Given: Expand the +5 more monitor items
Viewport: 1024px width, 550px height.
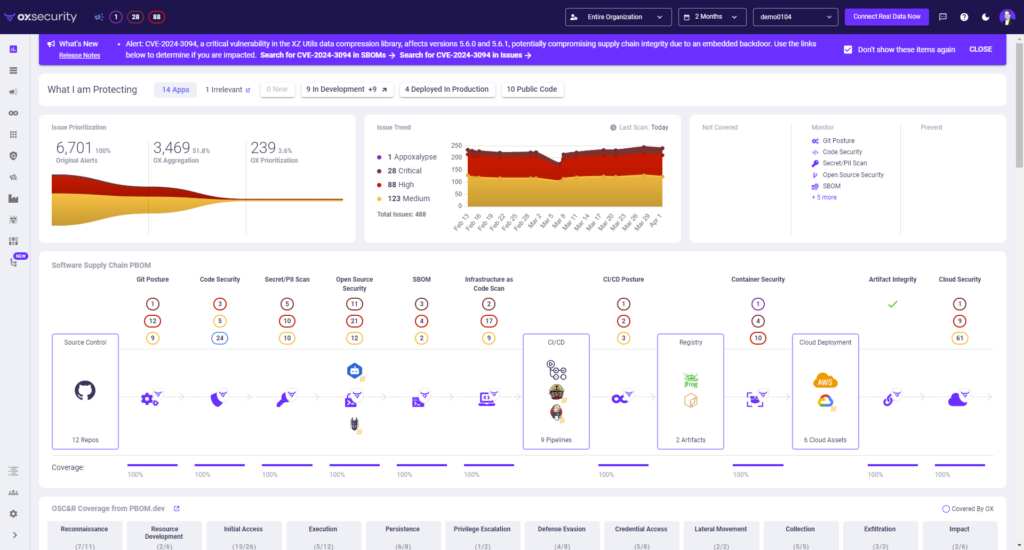Looking at the screenshot, I should (x=824, y=197).
